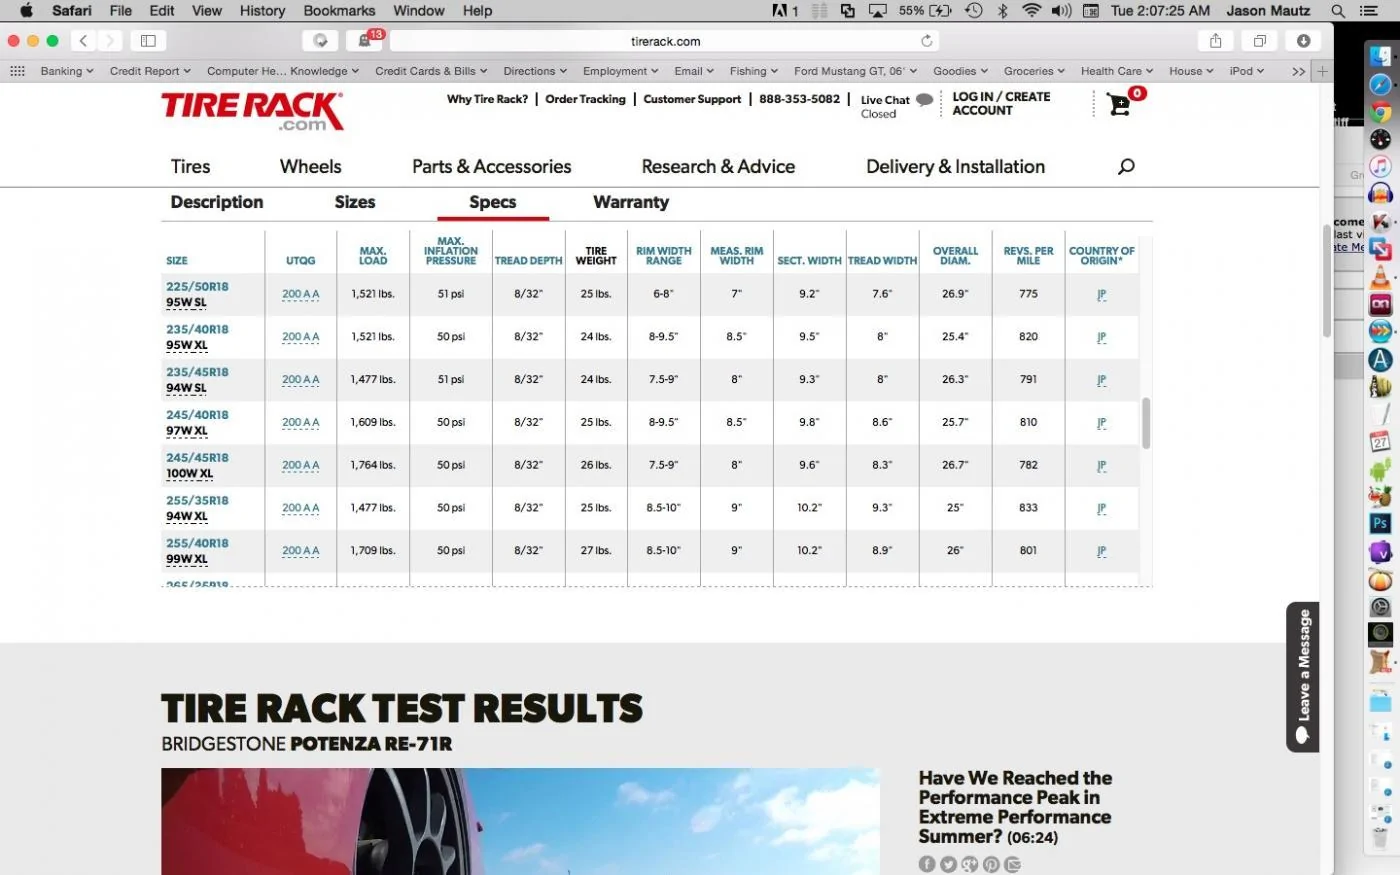Expand the Health Care bookmarks folder
The image size is (1400, 875).
1117,71
